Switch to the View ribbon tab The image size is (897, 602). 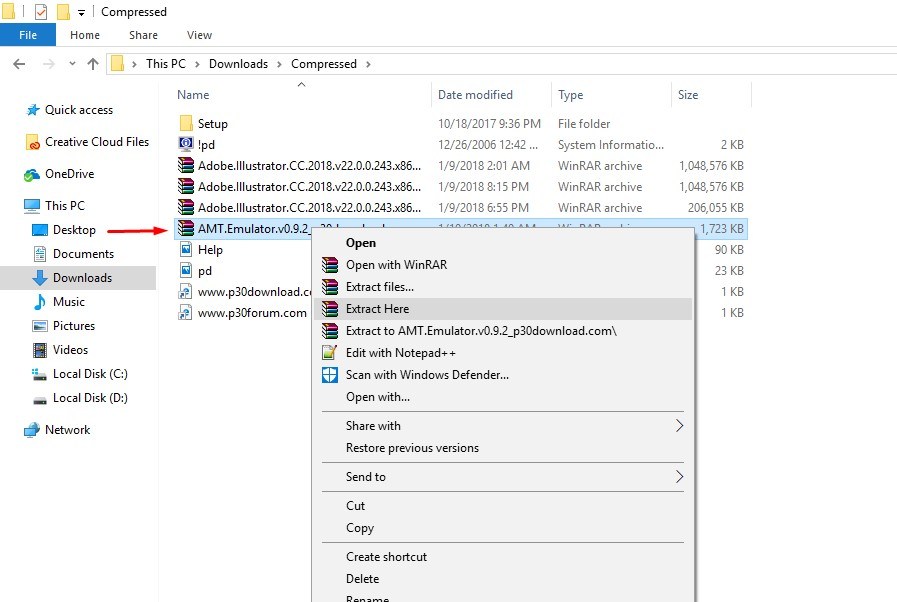(x=199, y=35)
